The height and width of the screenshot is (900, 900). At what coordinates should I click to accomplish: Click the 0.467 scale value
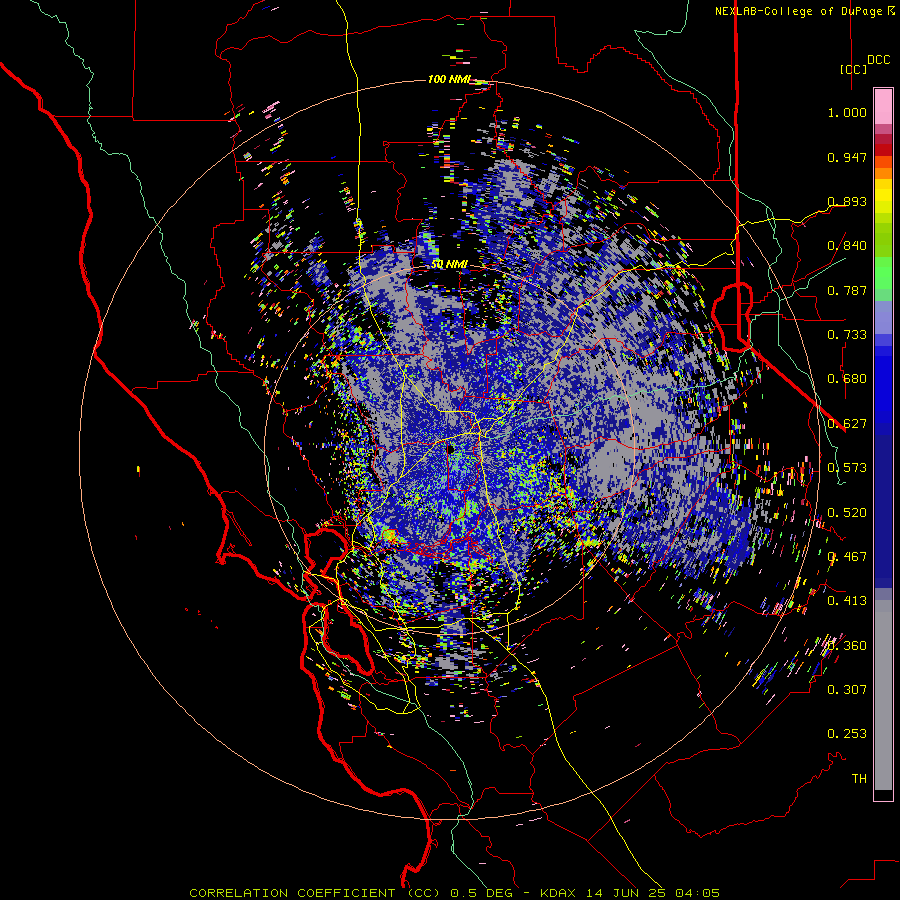point(847,557)
